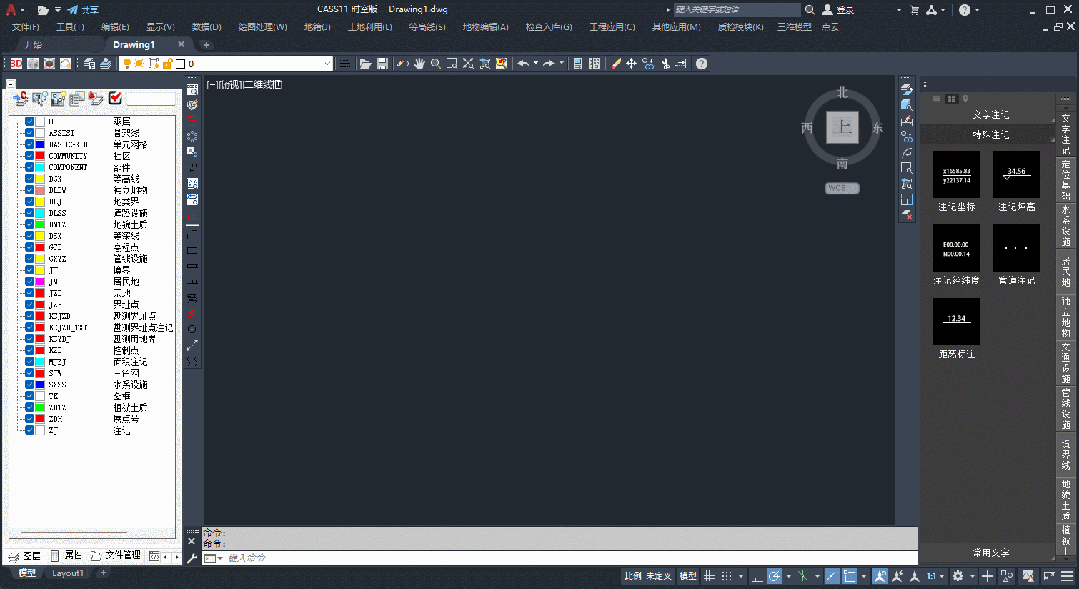Click the lineweight settings toolbar icon
The width and height of the screenshot is (1079, 589).
[x=344, y=63]
